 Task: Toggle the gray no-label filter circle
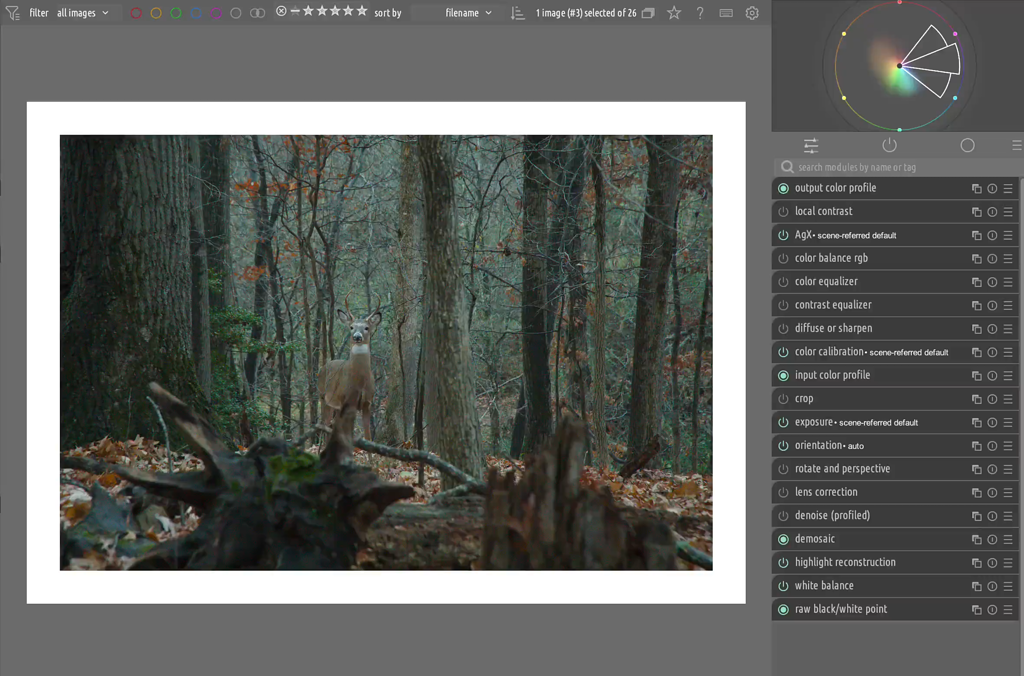click(236, 13)
